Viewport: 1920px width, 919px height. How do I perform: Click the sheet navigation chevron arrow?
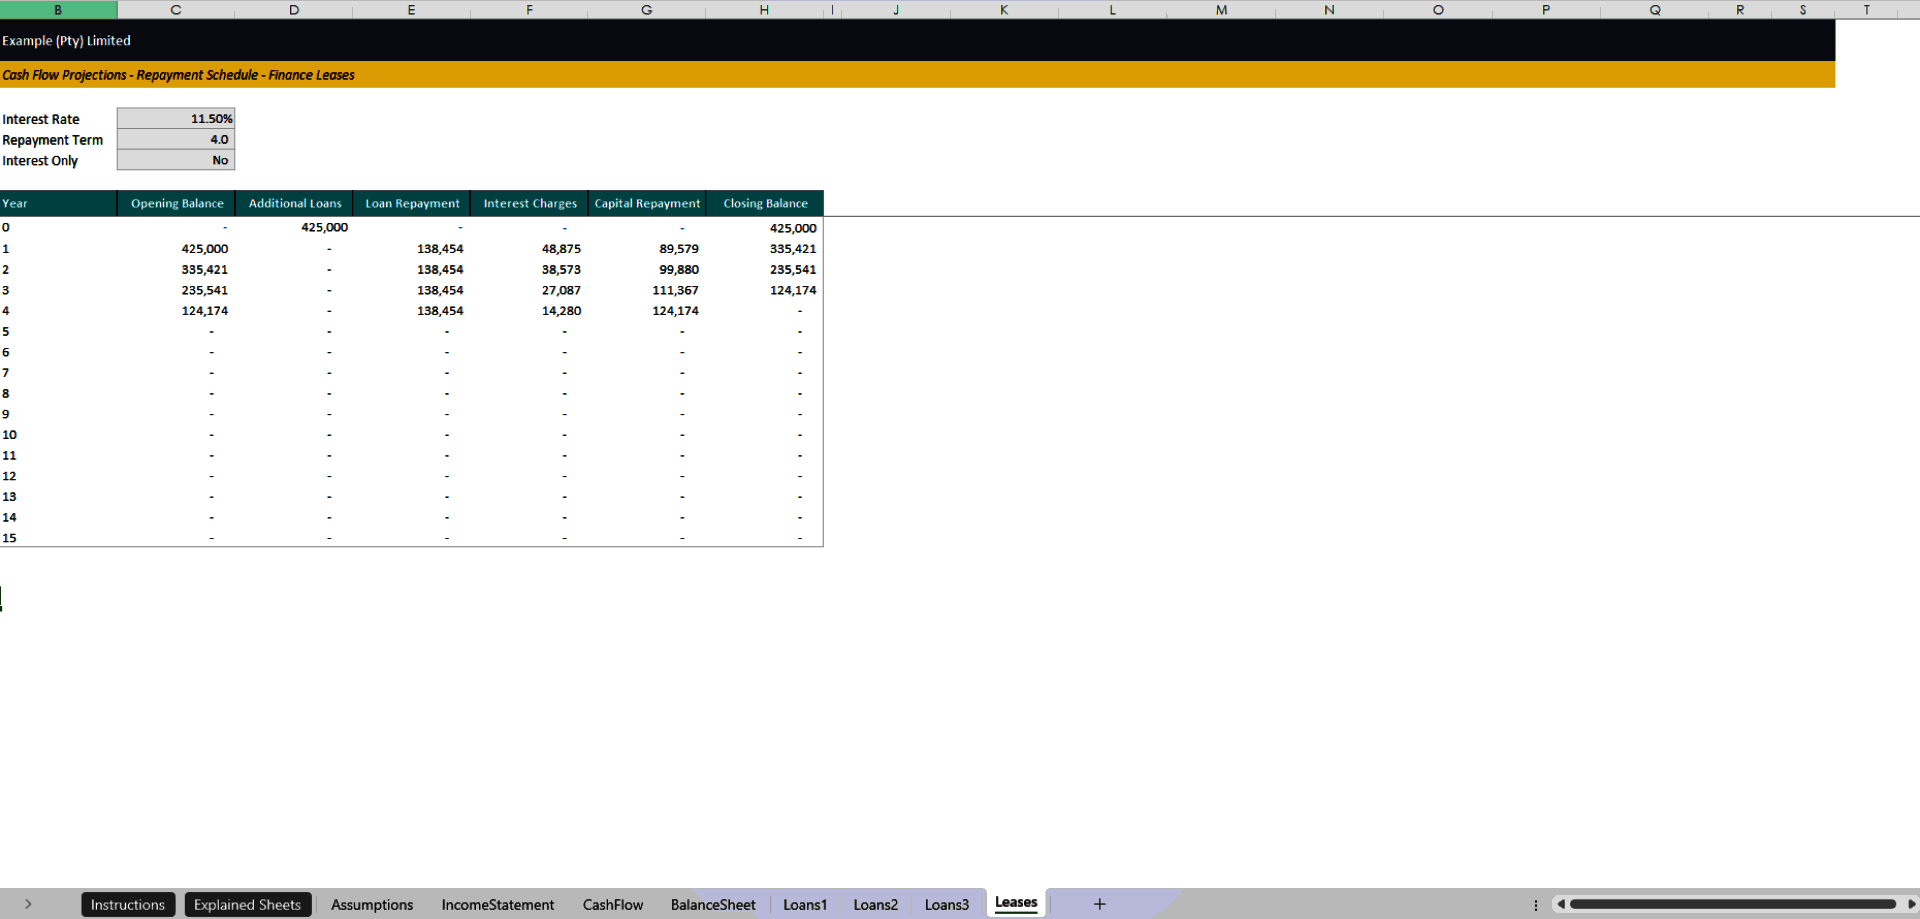coord(29,903)
